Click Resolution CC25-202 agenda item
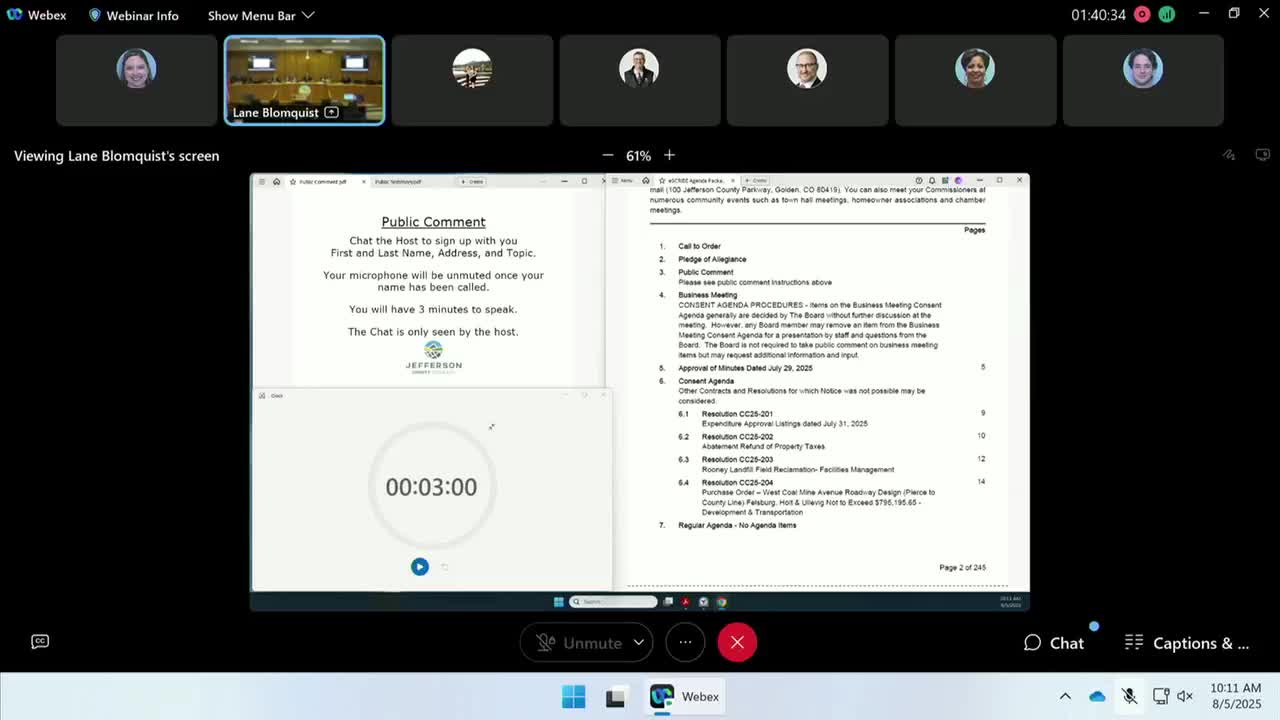The image size is (1280, 720). pyautogui.click(x=737, y=437)
